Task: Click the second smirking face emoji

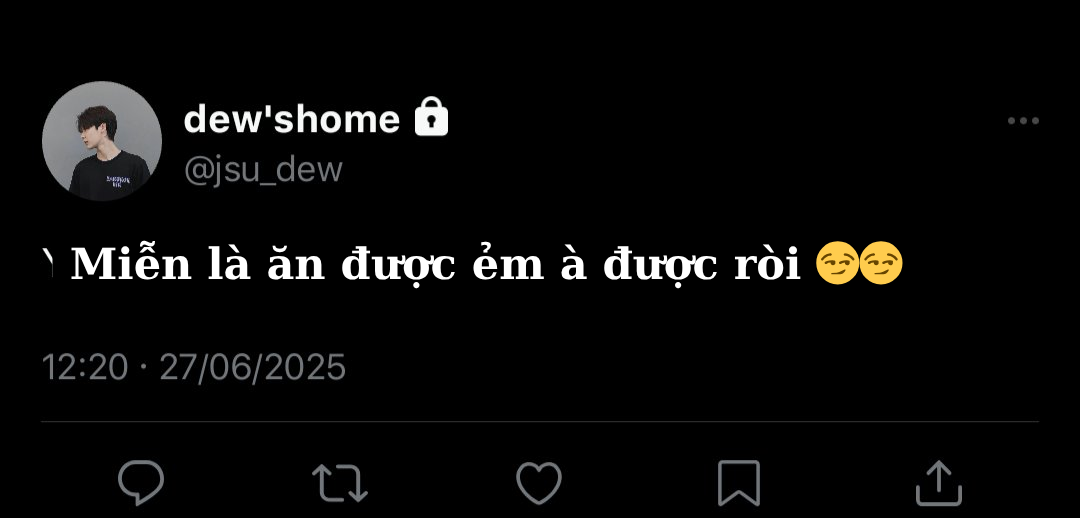Action: click(x=881, y=265)
